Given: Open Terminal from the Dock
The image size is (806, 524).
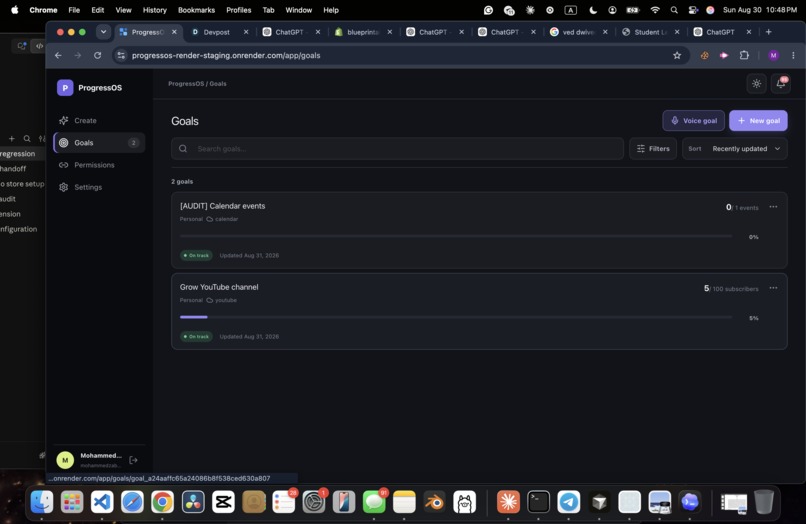Looking at the screenshot, I should 538,502.
